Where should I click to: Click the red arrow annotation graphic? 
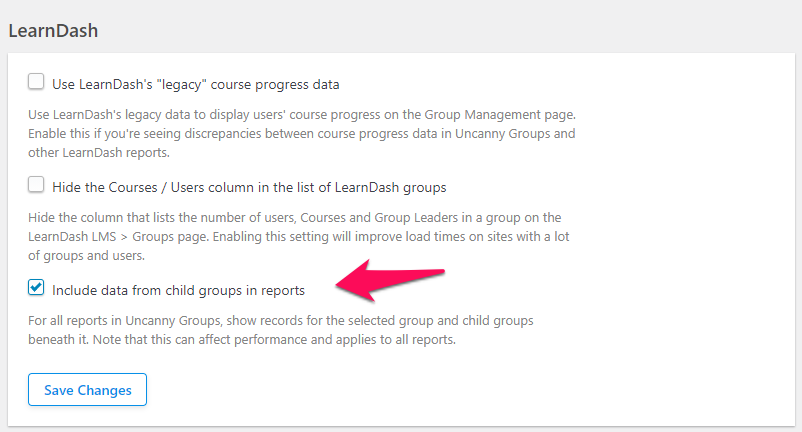click(388, 279)
